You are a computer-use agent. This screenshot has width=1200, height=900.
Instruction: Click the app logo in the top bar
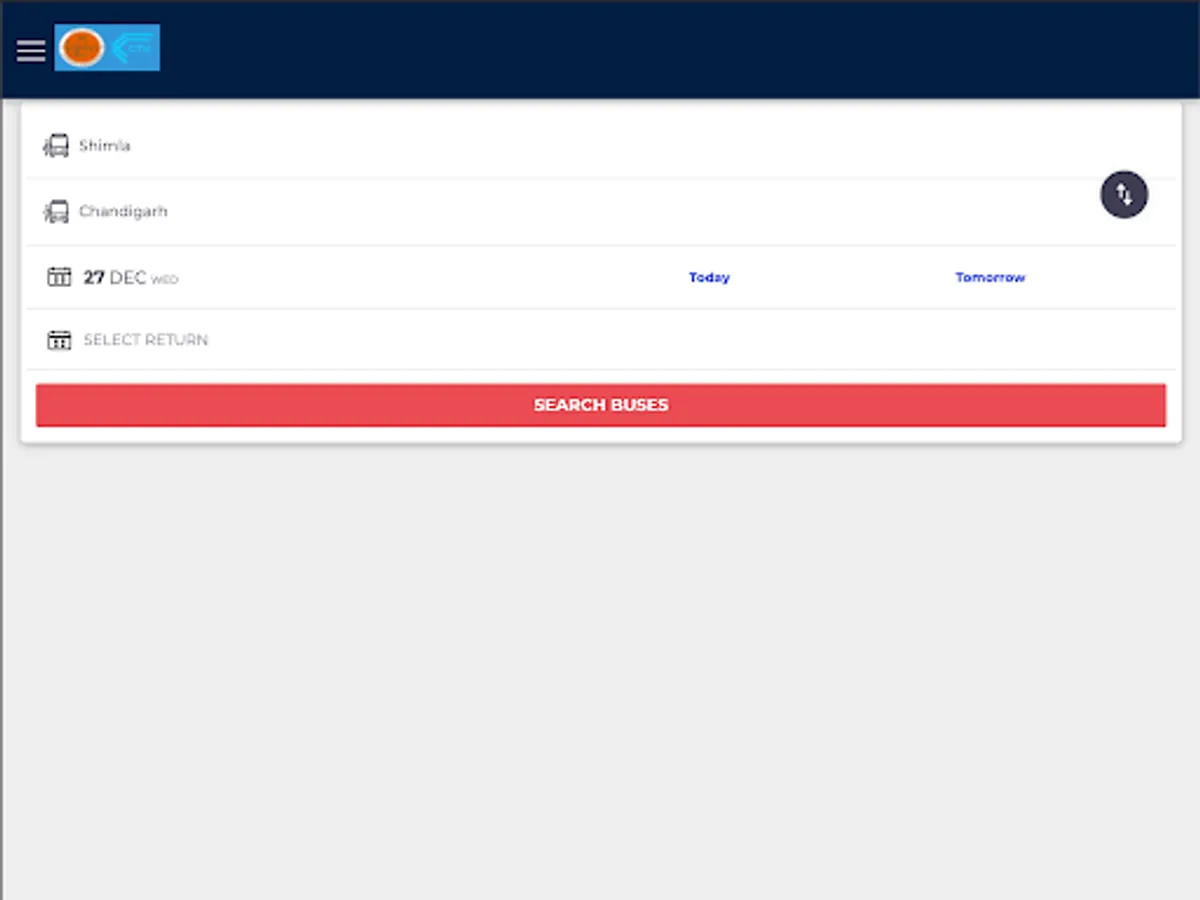(x=106, y=46)
